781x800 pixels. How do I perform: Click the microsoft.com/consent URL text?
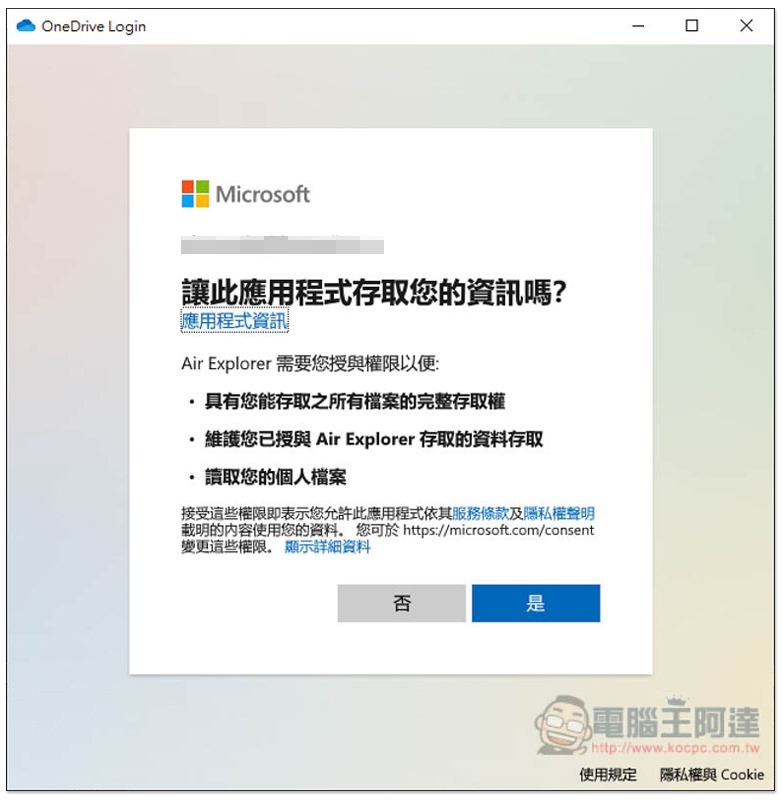(498, 530)
